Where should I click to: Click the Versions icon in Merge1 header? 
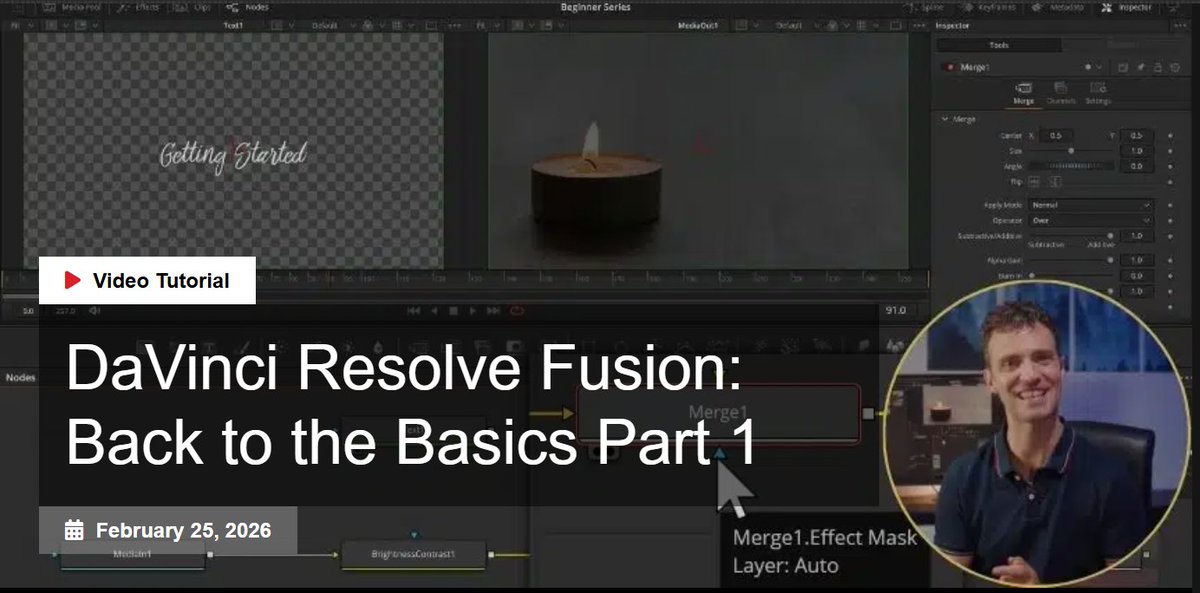(x=1122, y=66)
